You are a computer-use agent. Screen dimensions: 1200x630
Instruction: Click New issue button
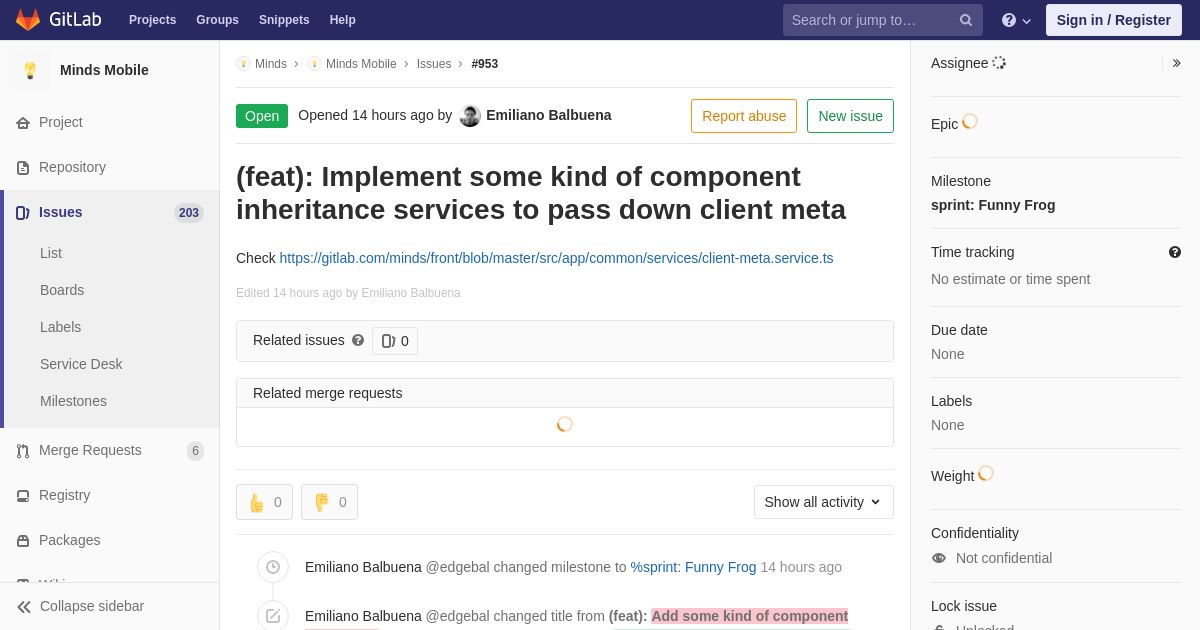tap(850, 116)
